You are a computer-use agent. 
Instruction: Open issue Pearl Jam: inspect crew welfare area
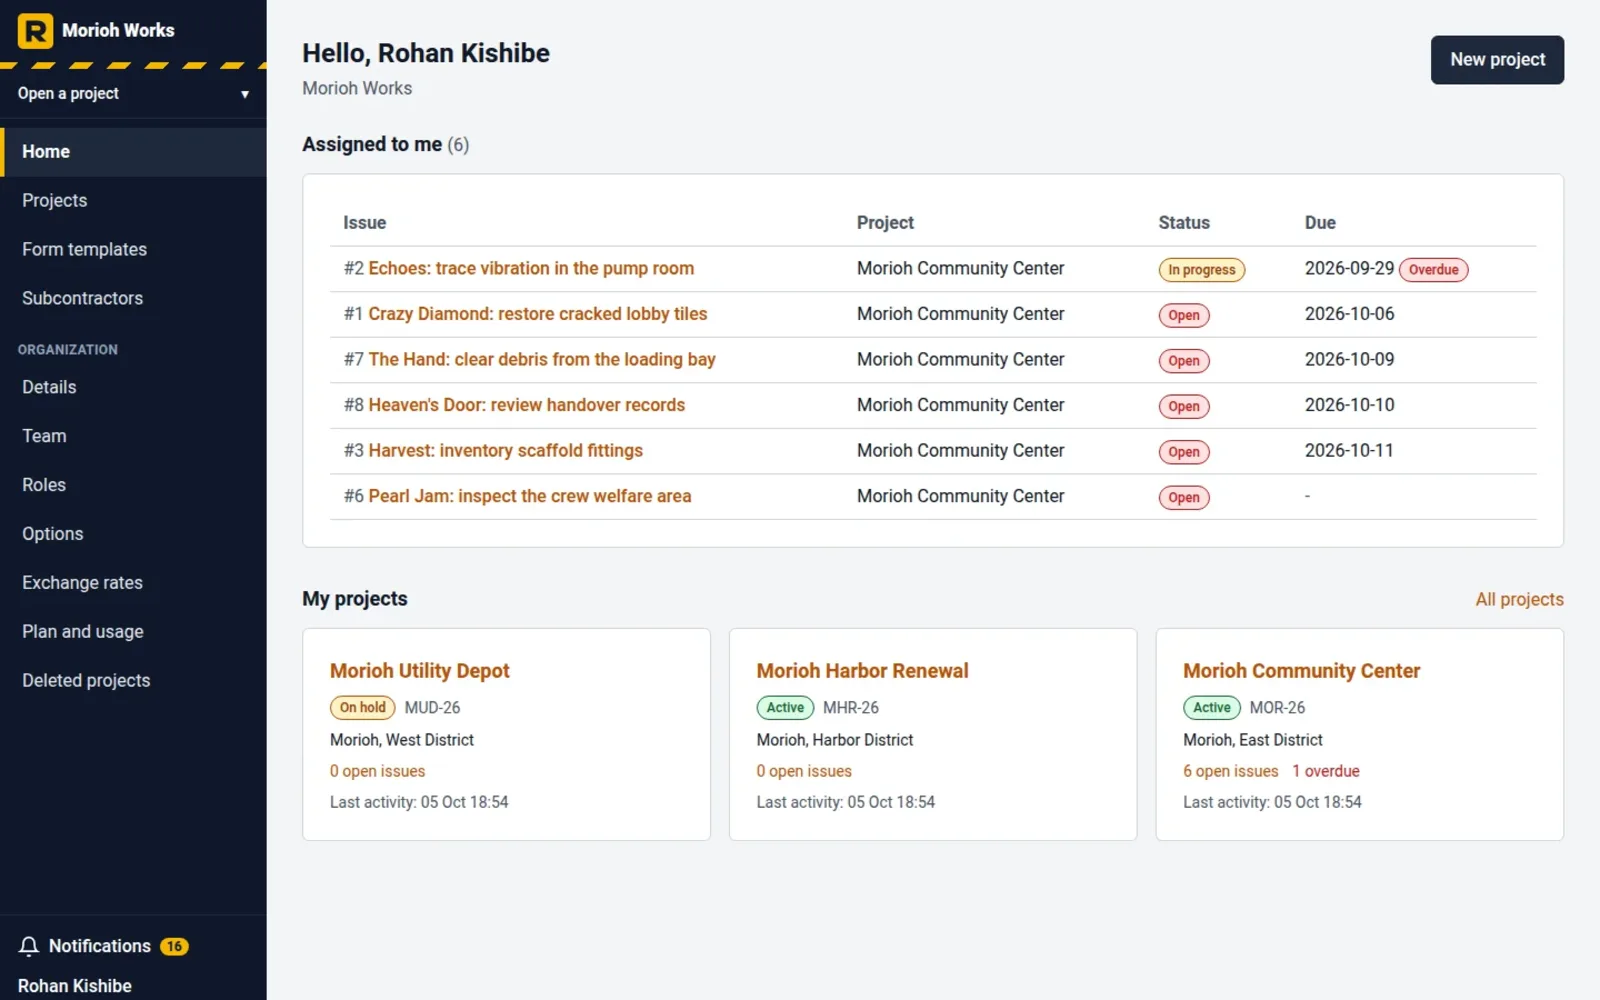pyautogui.click(x=529, y=496)
